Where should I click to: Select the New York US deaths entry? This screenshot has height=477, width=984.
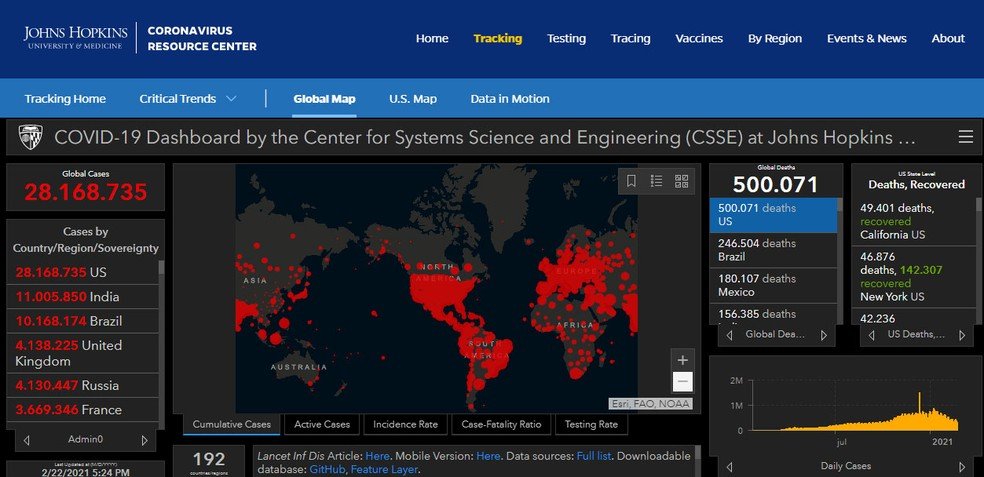912,276
